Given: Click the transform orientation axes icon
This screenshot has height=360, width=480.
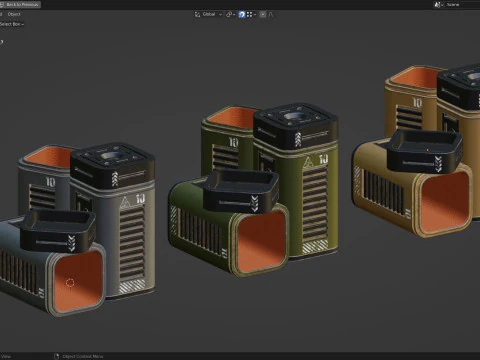Looking at the screenshot, I should (x=197, y=14).
